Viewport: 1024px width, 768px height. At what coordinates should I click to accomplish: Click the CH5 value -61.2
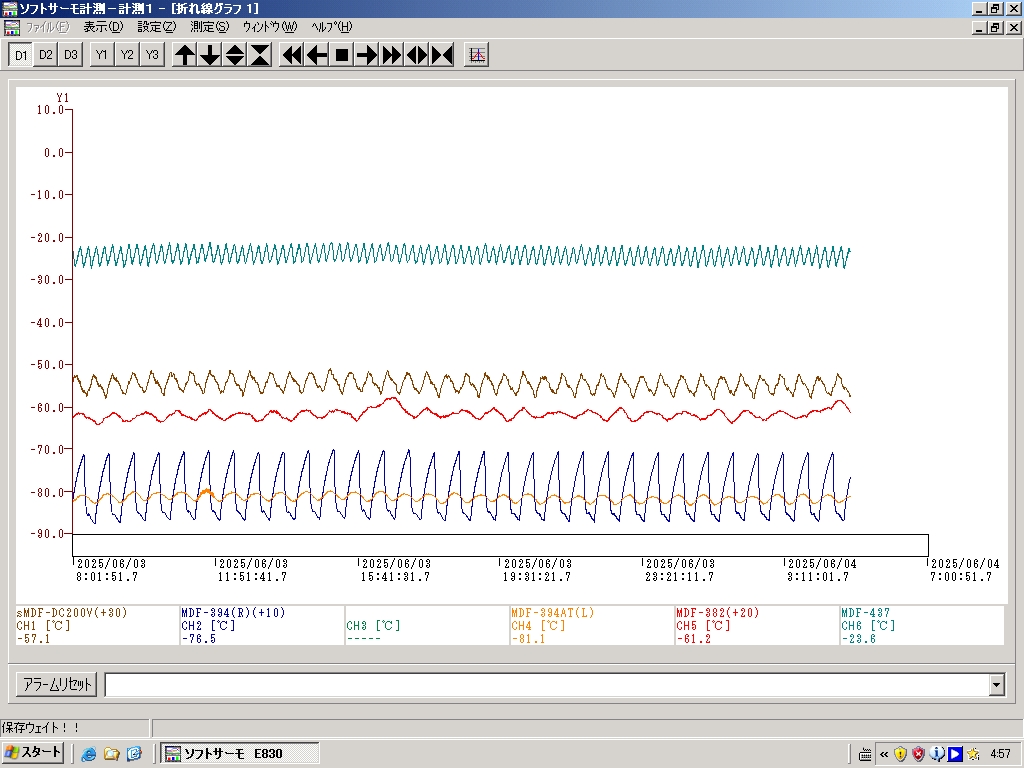coord(694,639)
